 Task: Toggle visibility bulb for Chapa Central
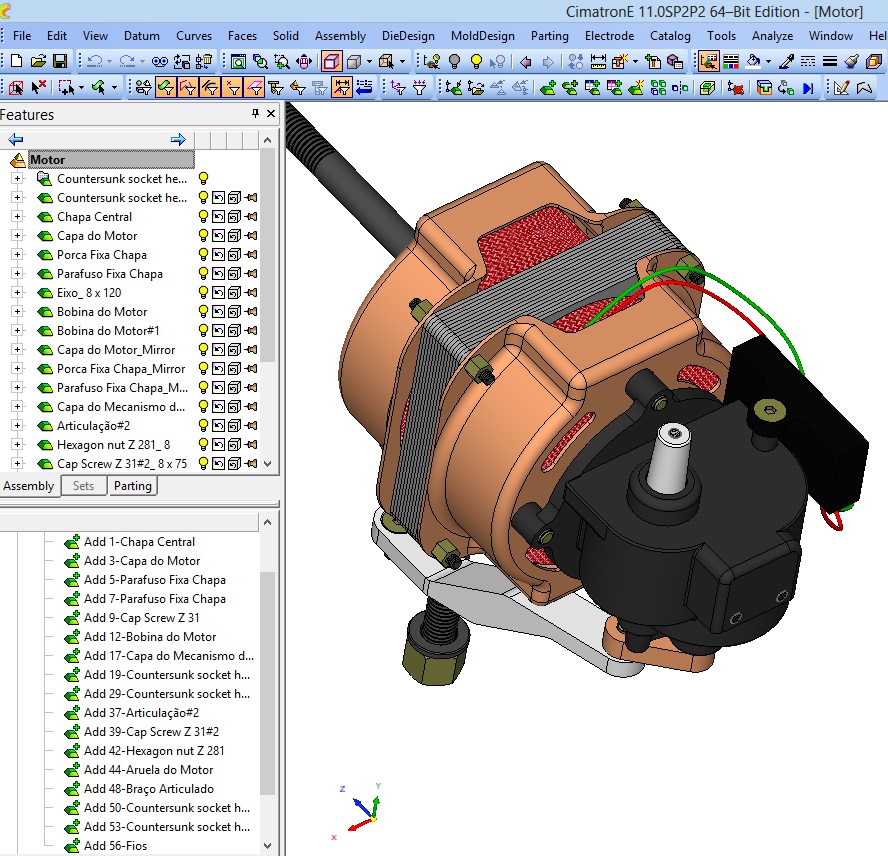(203, 216)
